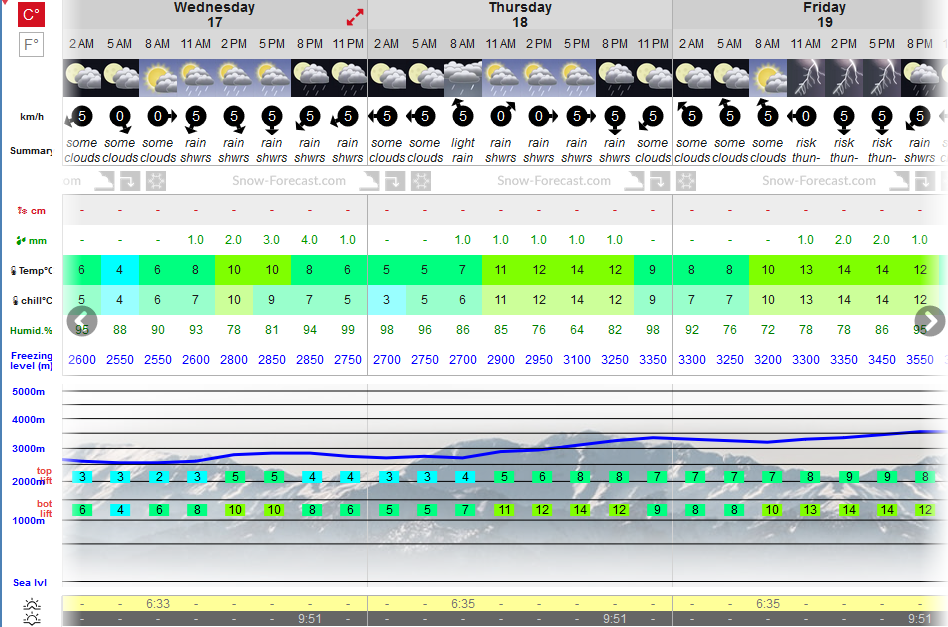The width and height of the screenshot is (948, 627).
Task: Click Thursday 5 PM temperature cell showing 14
Action: pos(577,270)
